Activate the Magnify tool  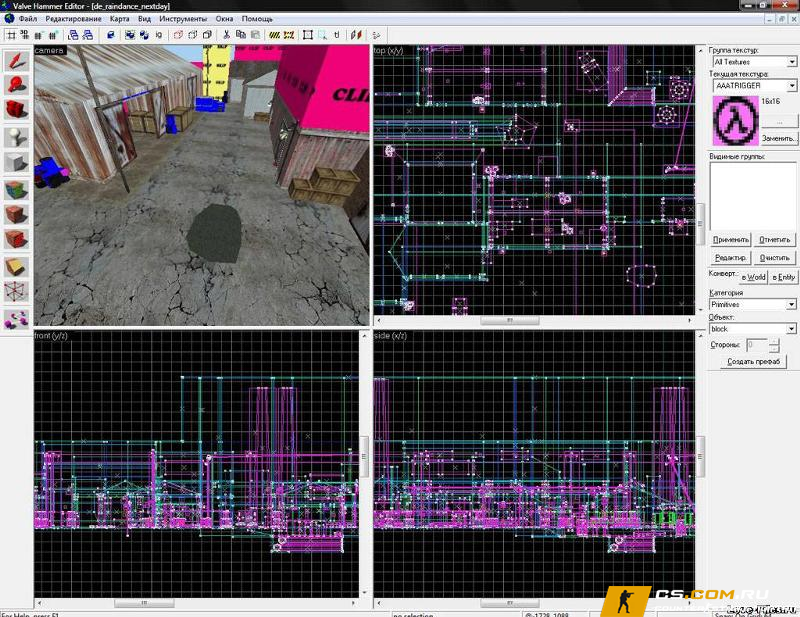tap(16, 85)
